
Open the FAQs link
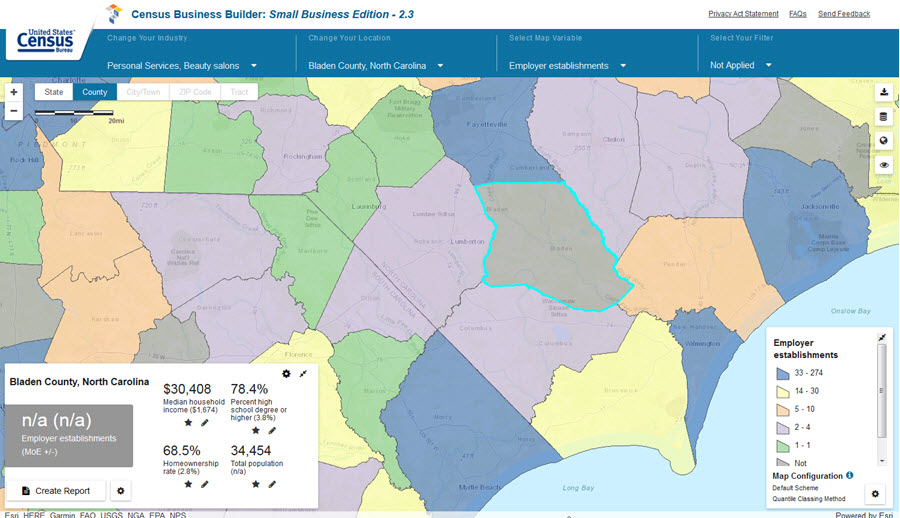click(x=798, y=14)
